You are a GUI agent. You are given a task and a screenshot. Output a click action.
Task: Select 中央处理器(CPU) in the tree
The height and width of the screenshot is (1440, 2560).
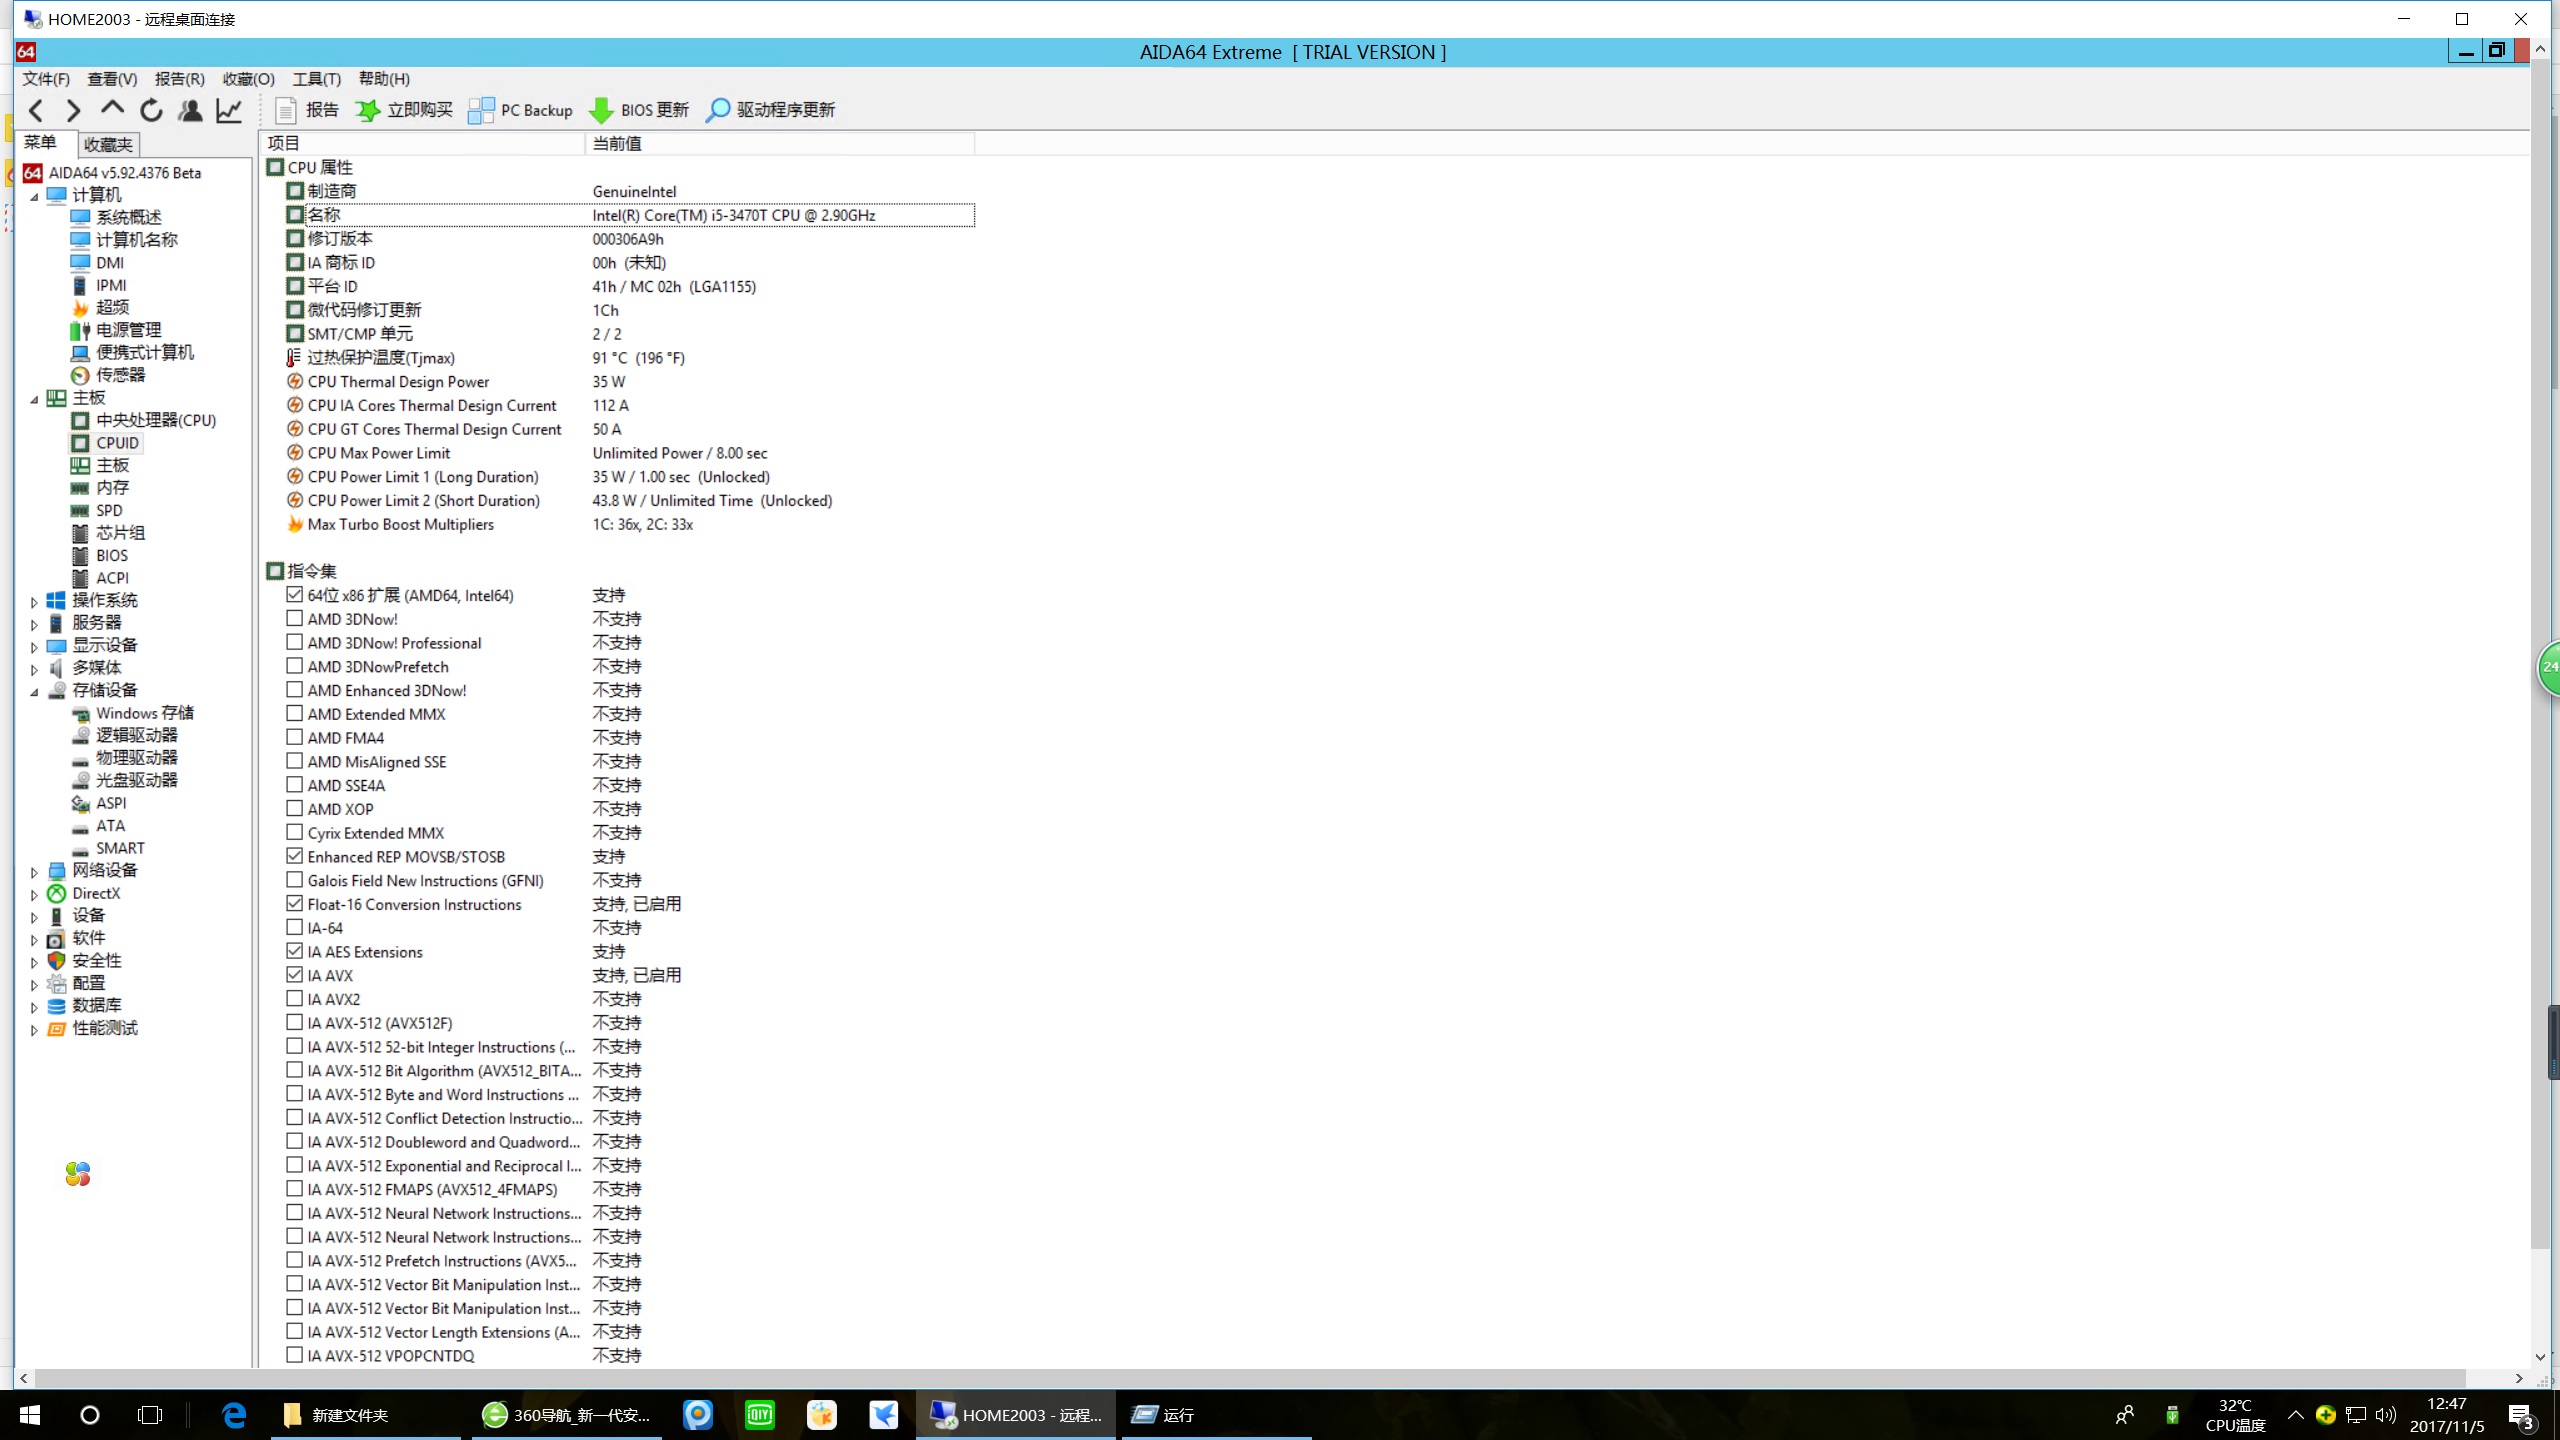coord(155,420)
